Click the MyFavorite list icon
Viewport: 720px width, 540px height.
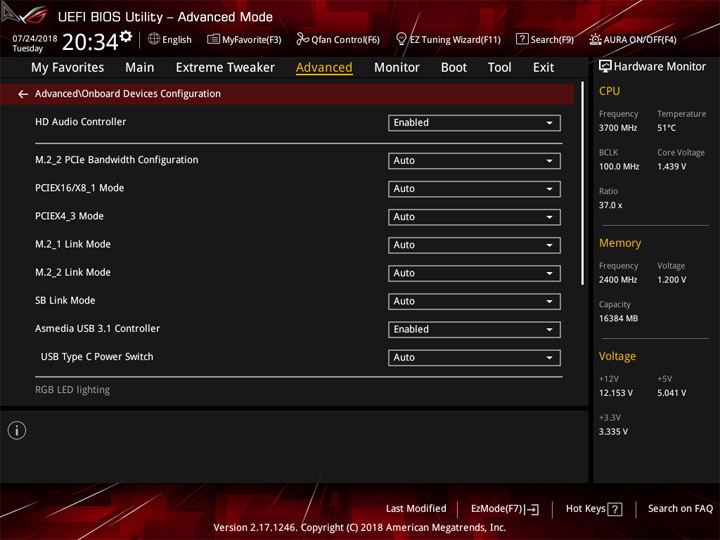(x=213, y=39)
